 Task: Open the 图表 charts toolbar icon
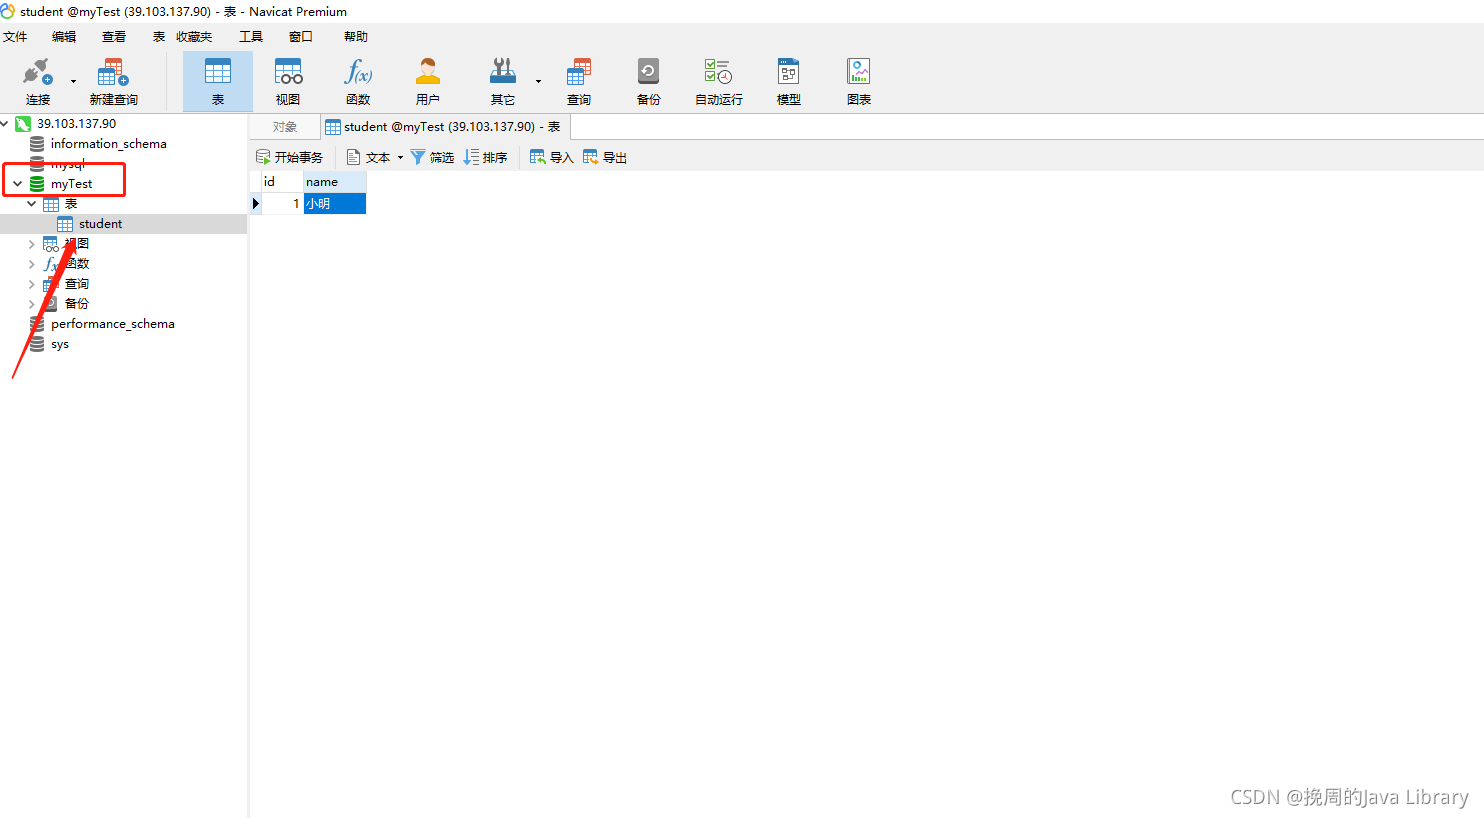859,81
